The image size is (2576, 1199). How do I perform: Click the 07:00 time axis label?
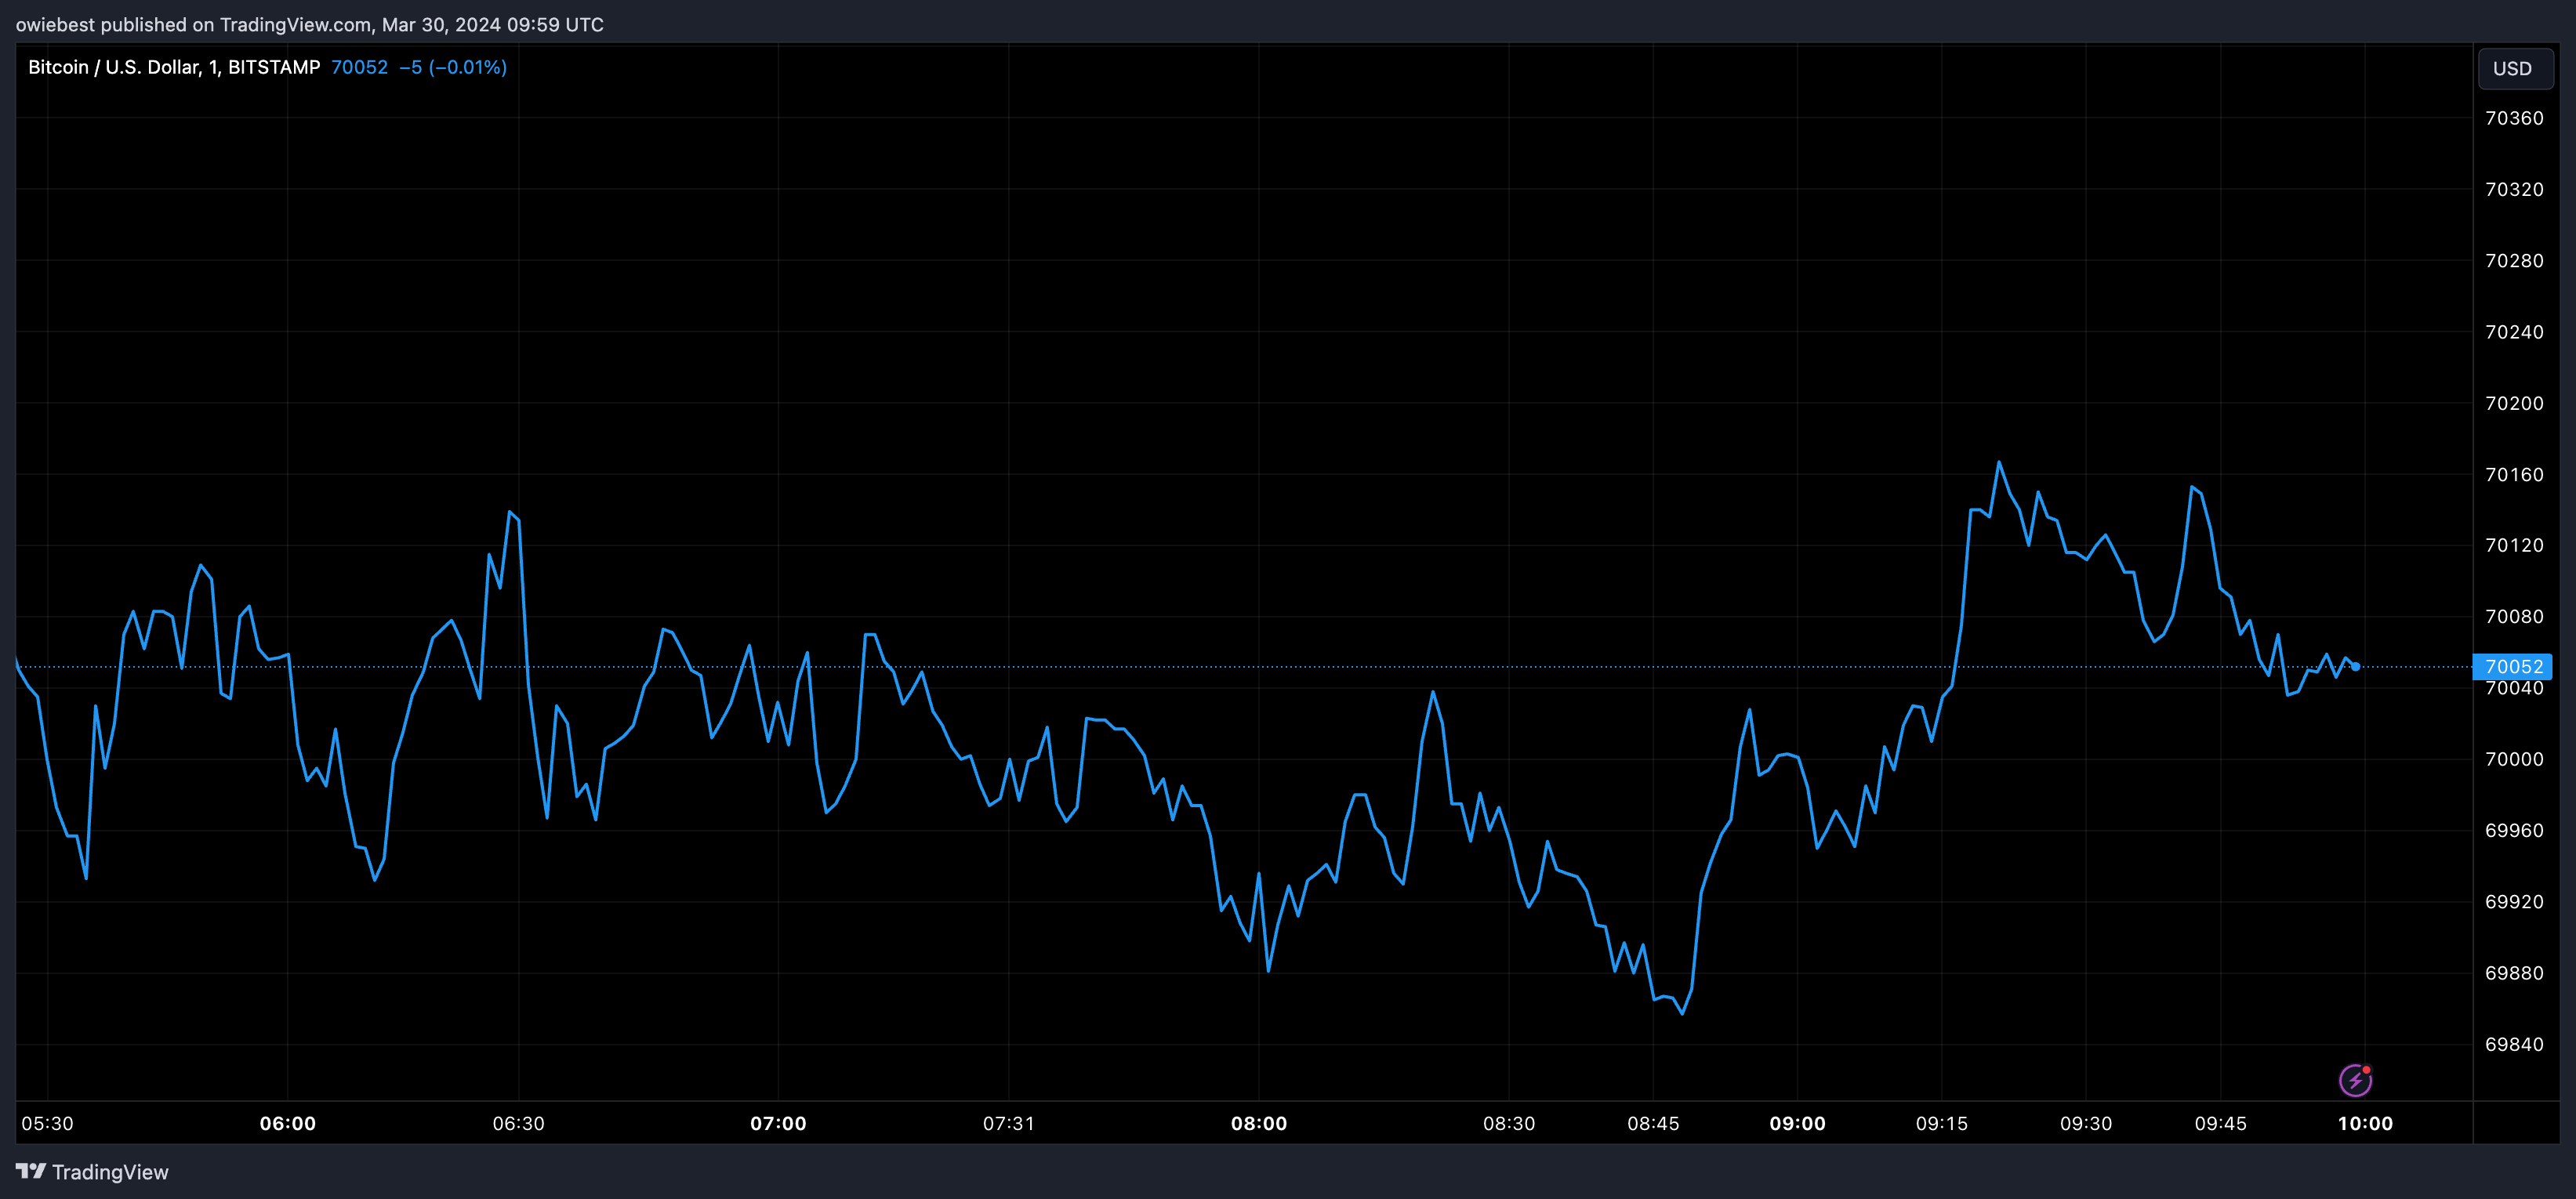[x=778, y=1123]
